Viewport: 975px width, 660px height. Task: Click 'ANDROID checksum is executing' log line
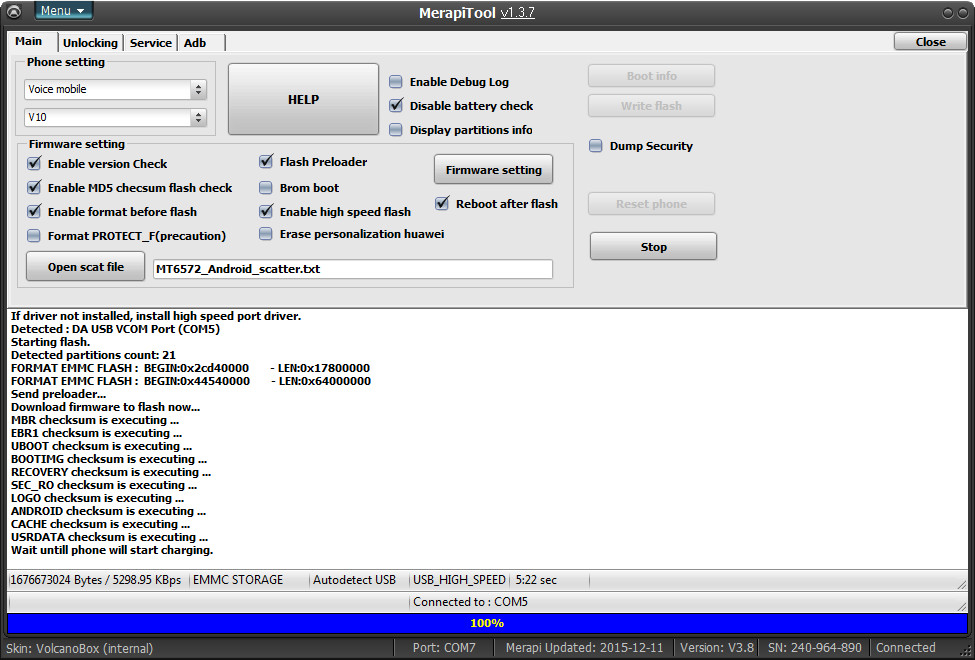coord(108,511)
